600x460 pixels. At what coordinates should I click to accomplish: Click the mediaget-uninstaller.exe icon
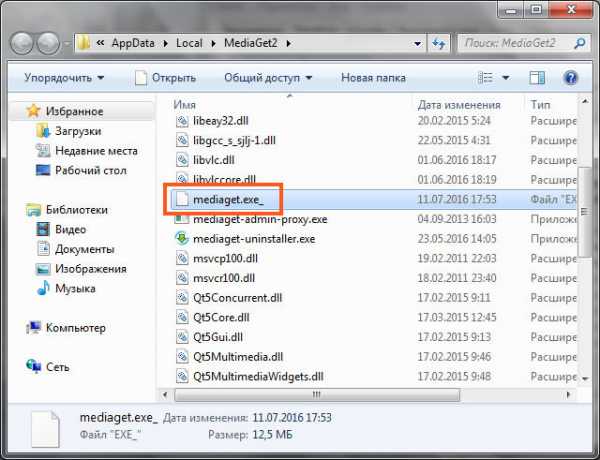182,238
